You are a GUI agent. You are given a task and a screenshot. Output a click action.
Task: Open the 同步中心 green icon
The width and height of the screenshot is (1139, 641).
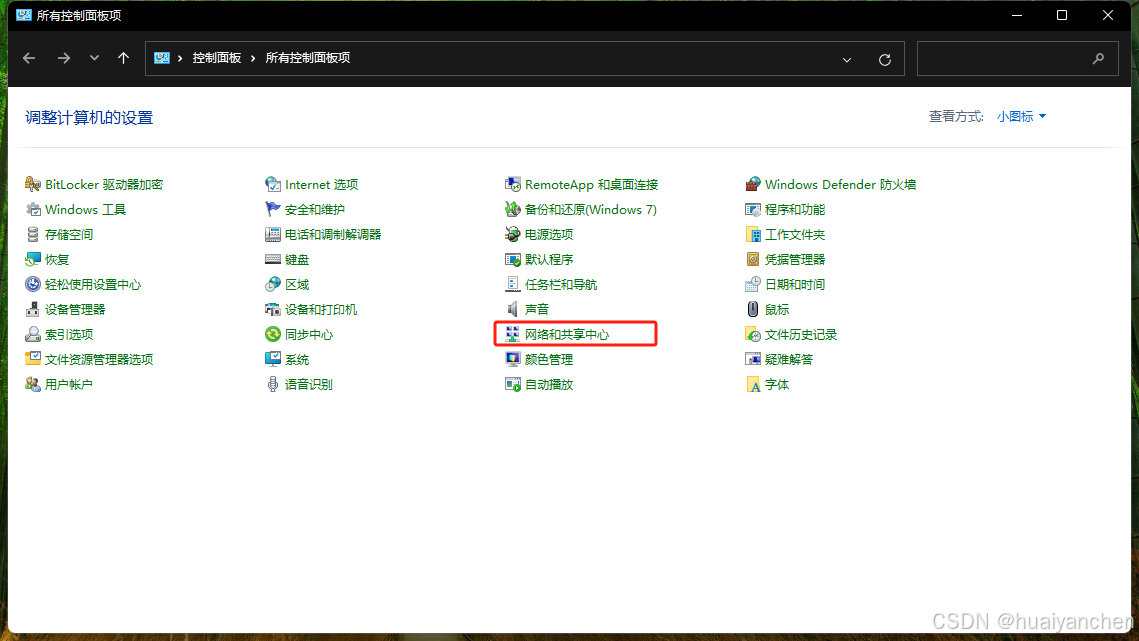tap(272, 334)
